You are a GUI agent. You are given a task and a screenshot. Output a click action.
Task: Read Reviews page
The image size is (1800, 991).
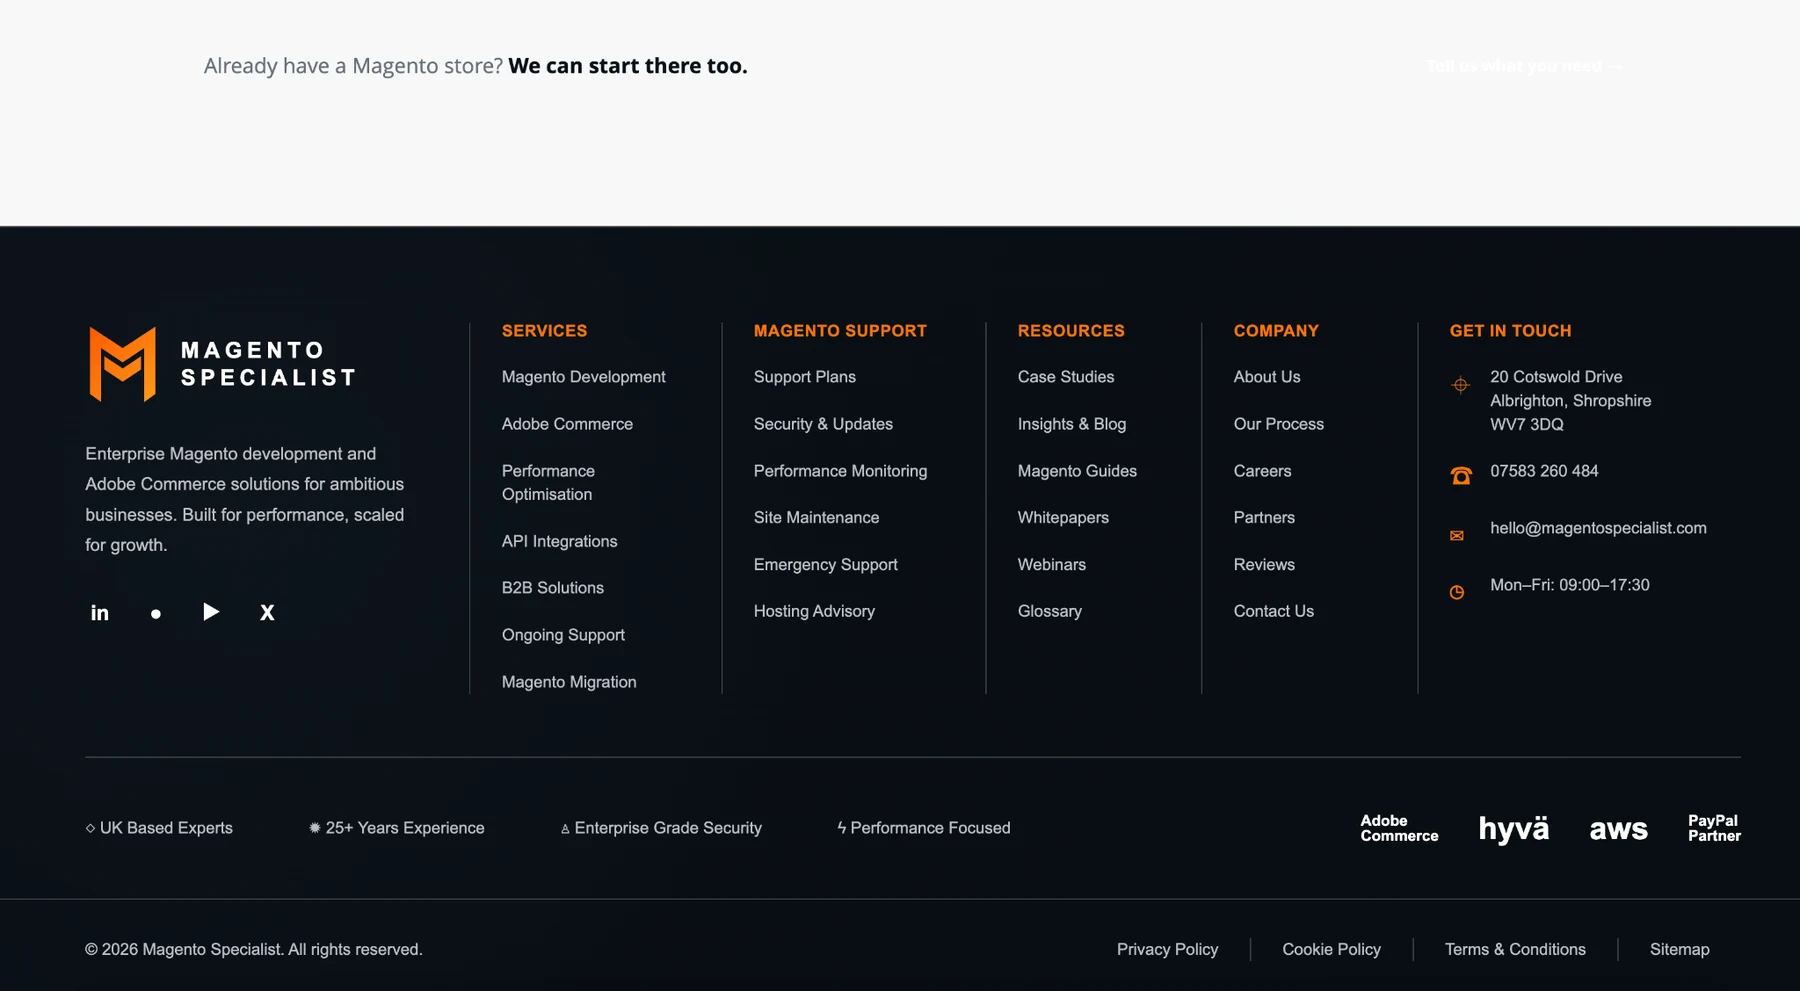tap(1264, 565)
